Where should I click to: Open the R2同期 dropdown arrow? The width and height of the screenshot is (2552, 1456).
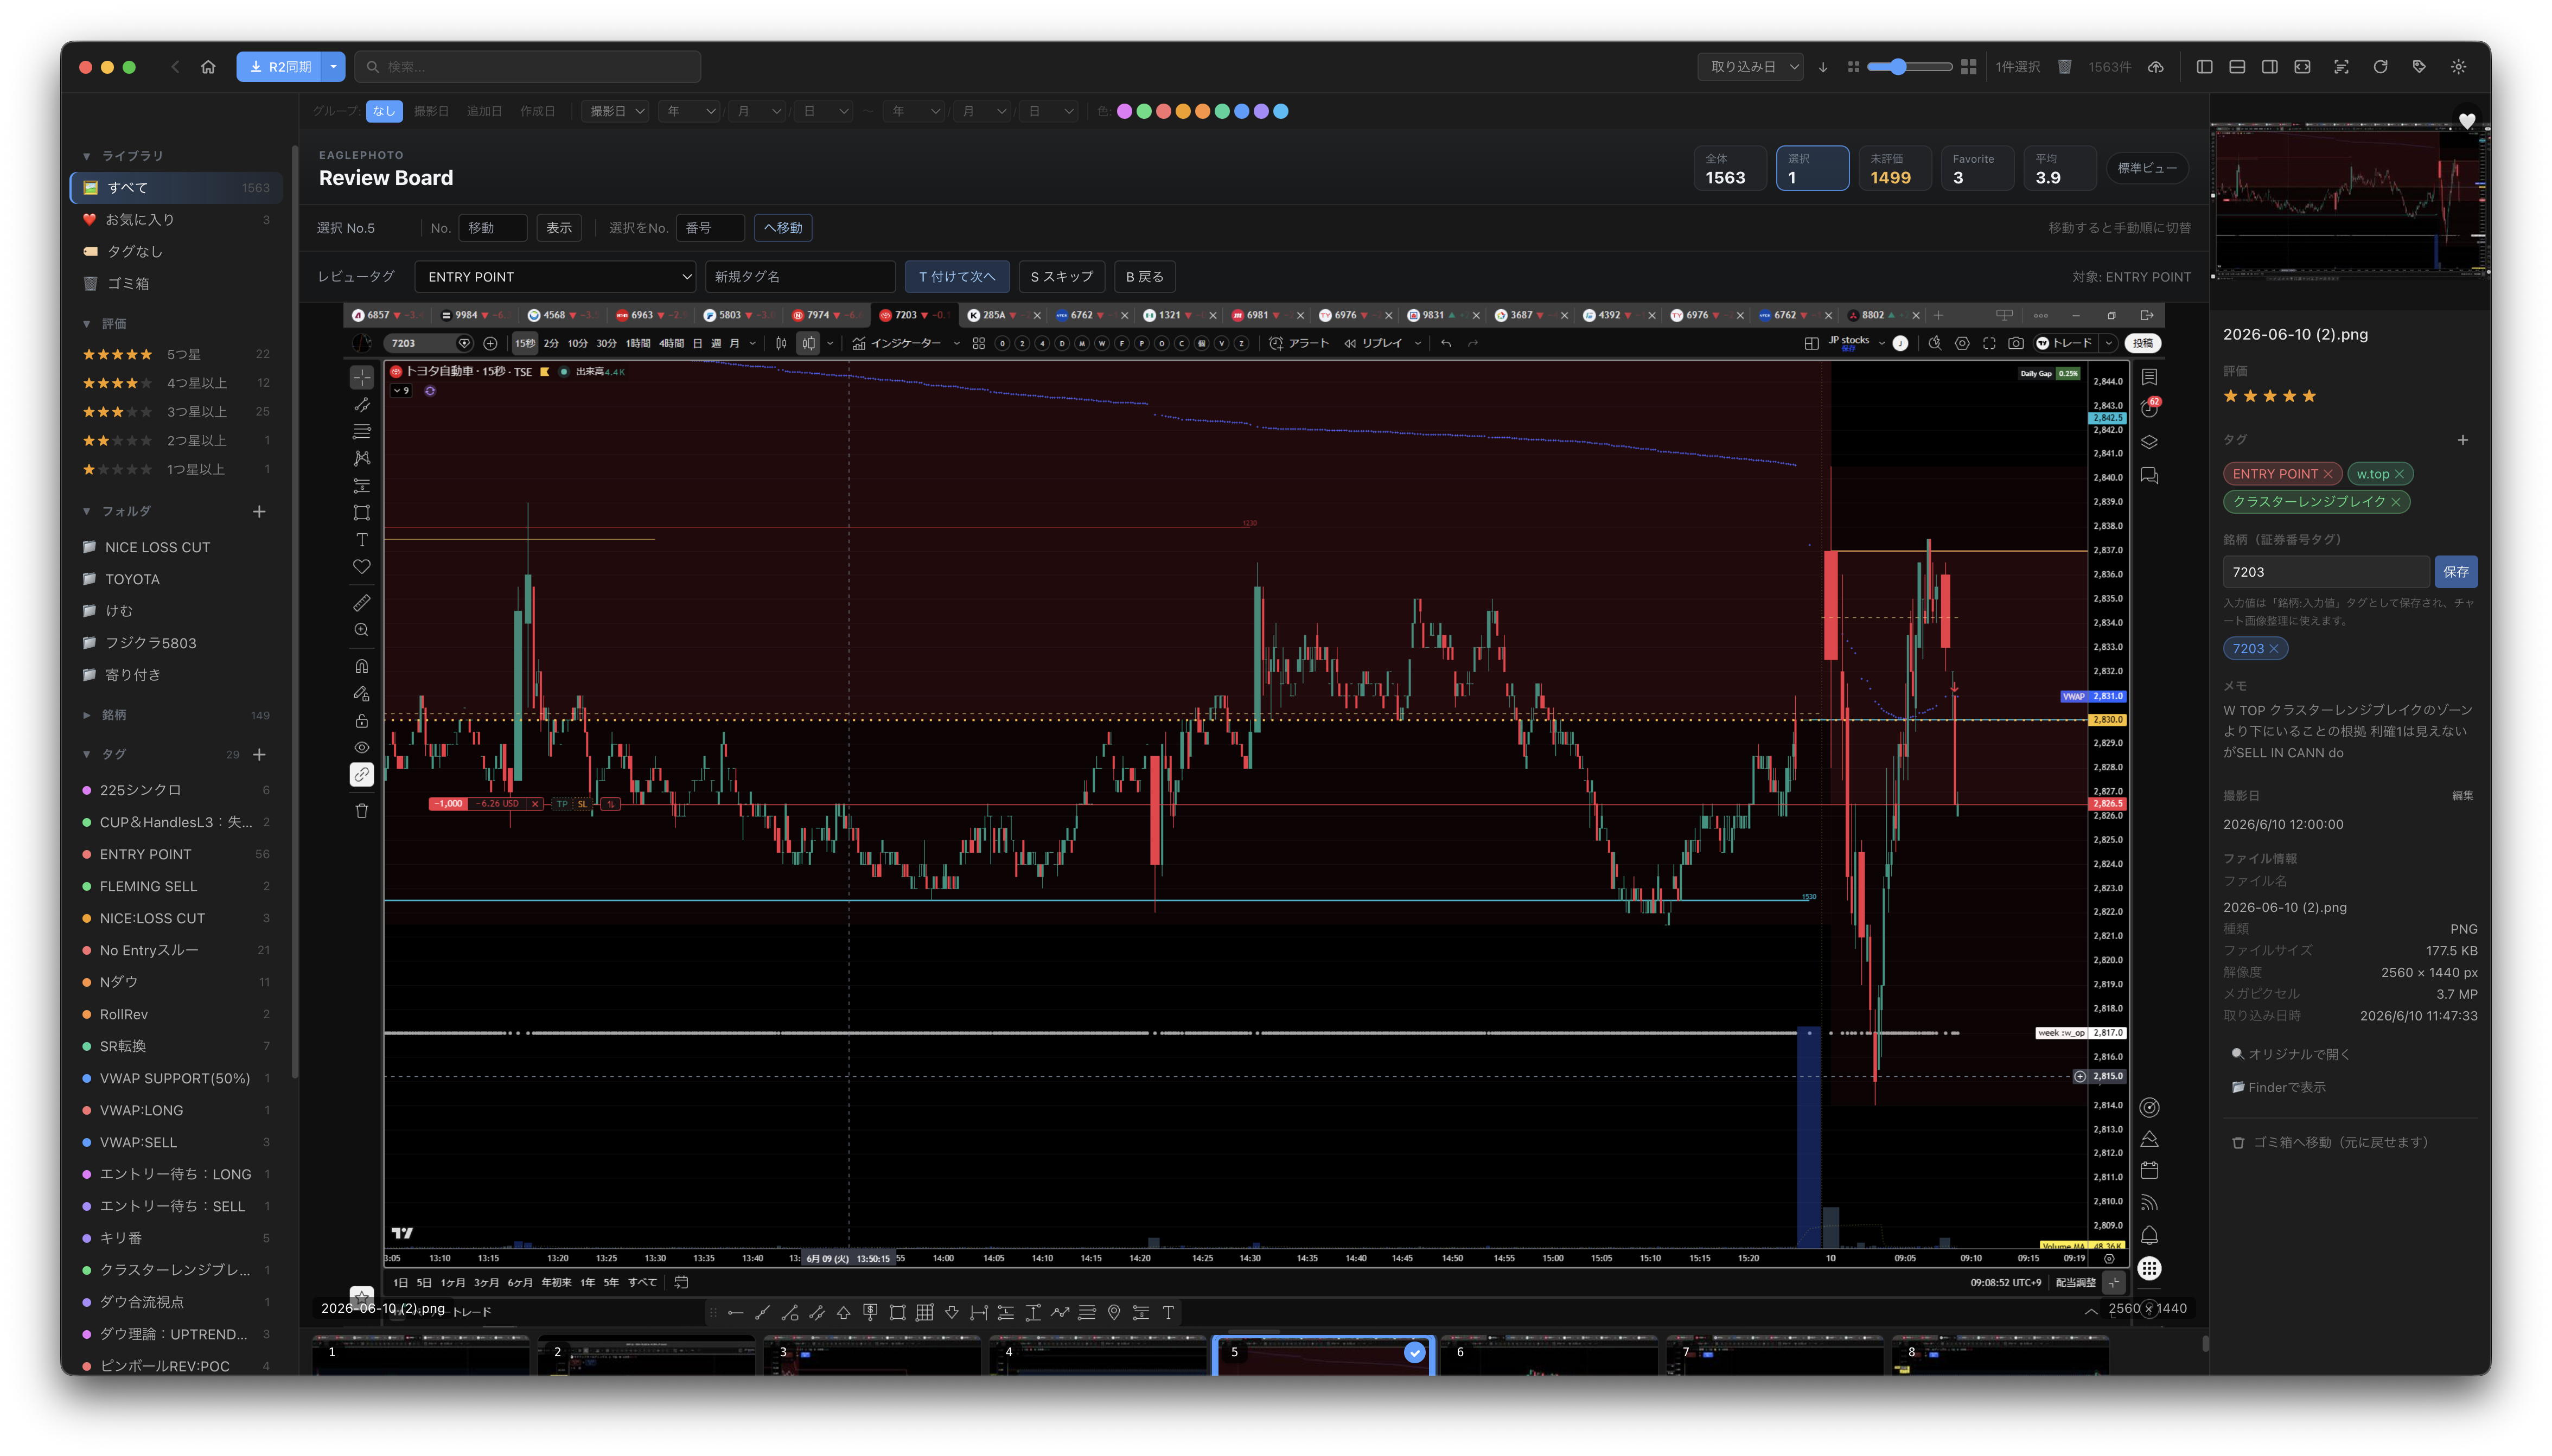[333, 67]
